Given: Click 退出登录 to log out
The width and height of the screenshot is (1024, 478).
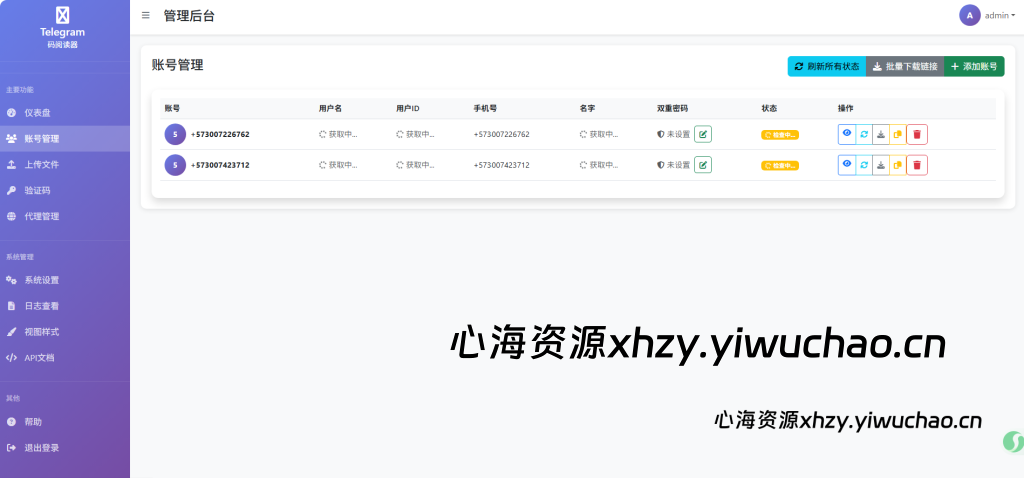Looking at the screenshot, I should [65, 448].
